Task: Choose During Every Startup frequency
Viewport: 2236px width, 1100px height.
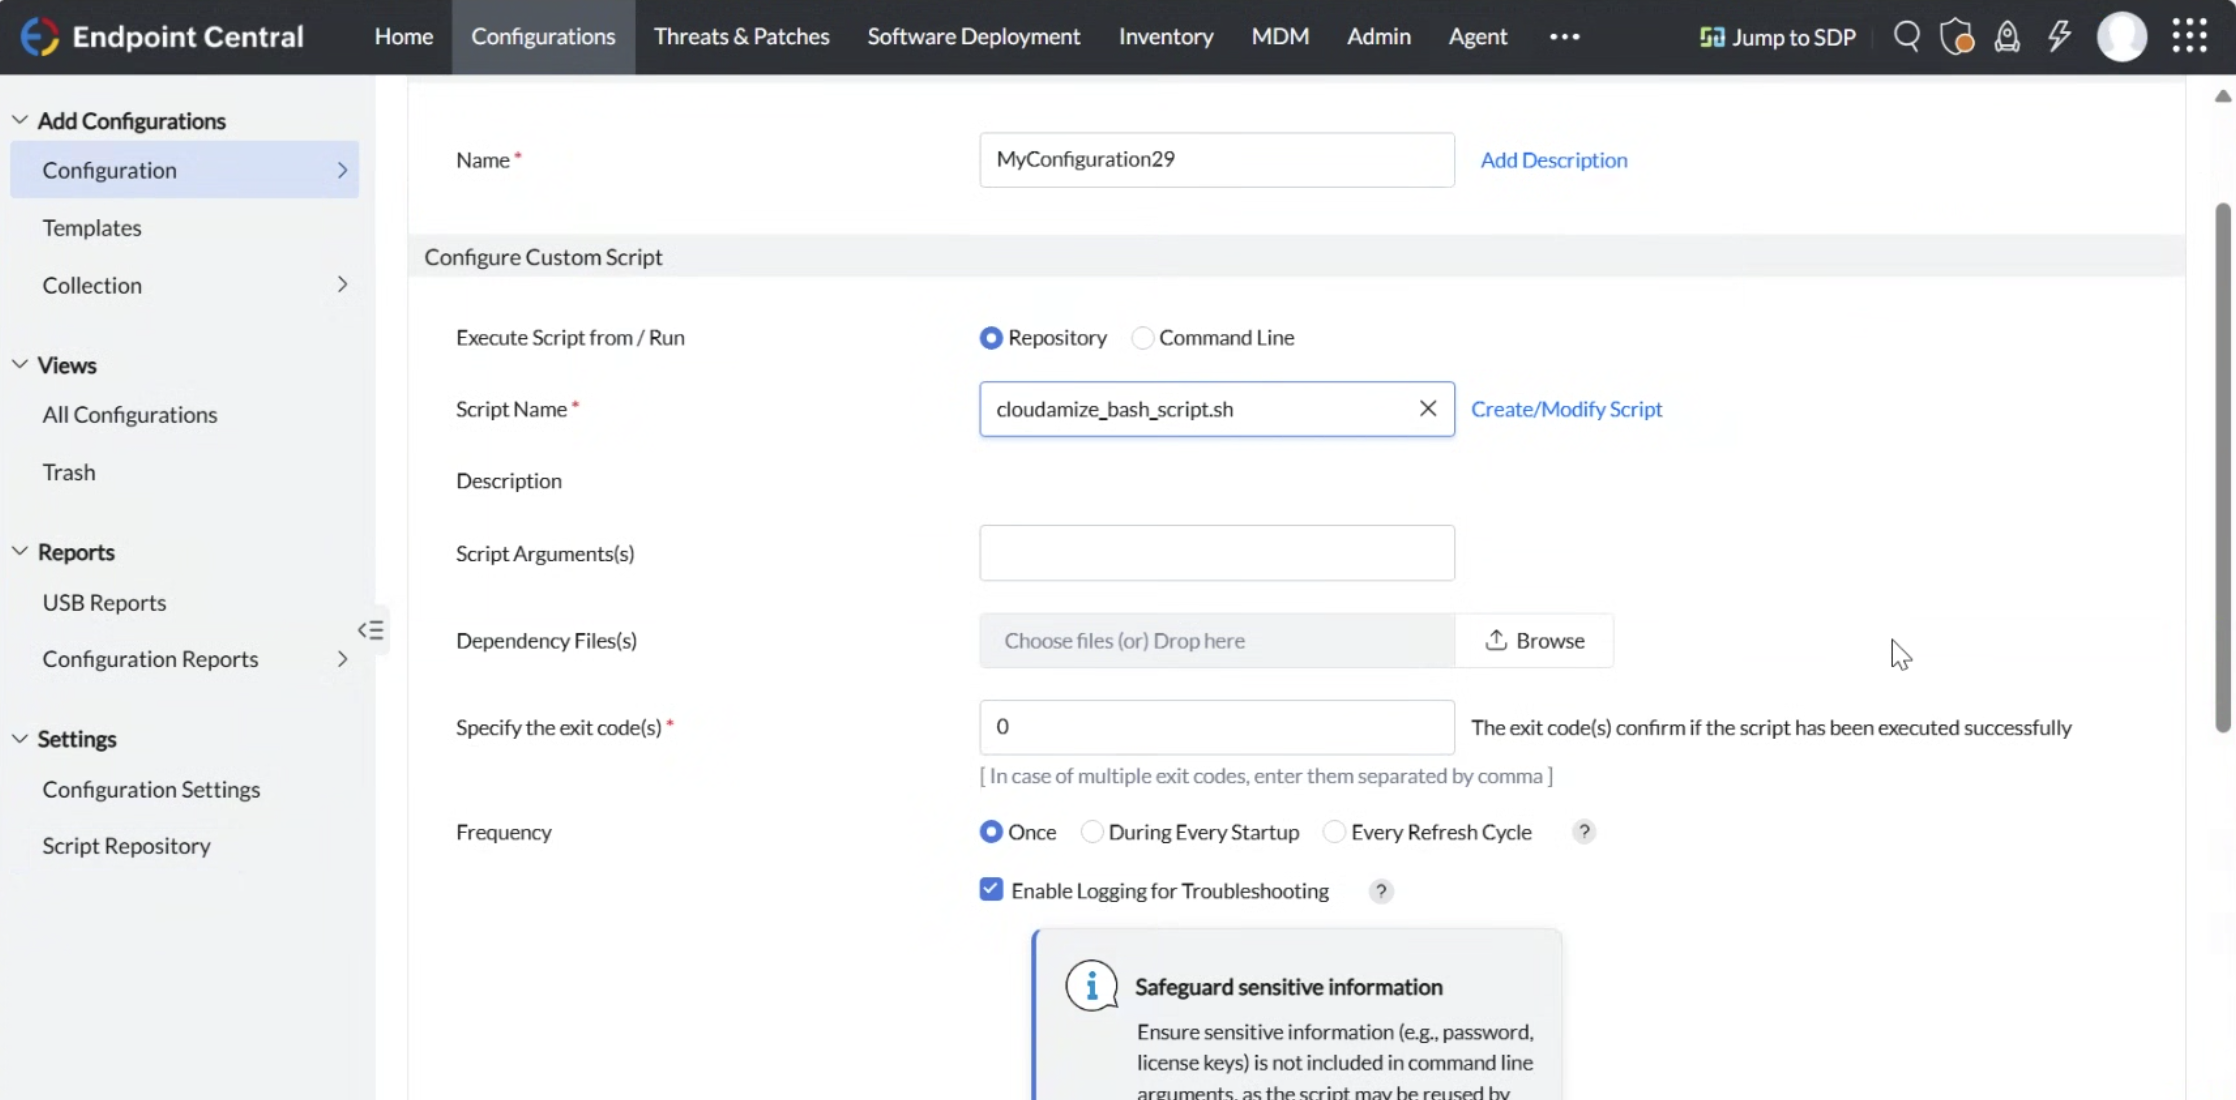Action: (x=1092, y=832)
